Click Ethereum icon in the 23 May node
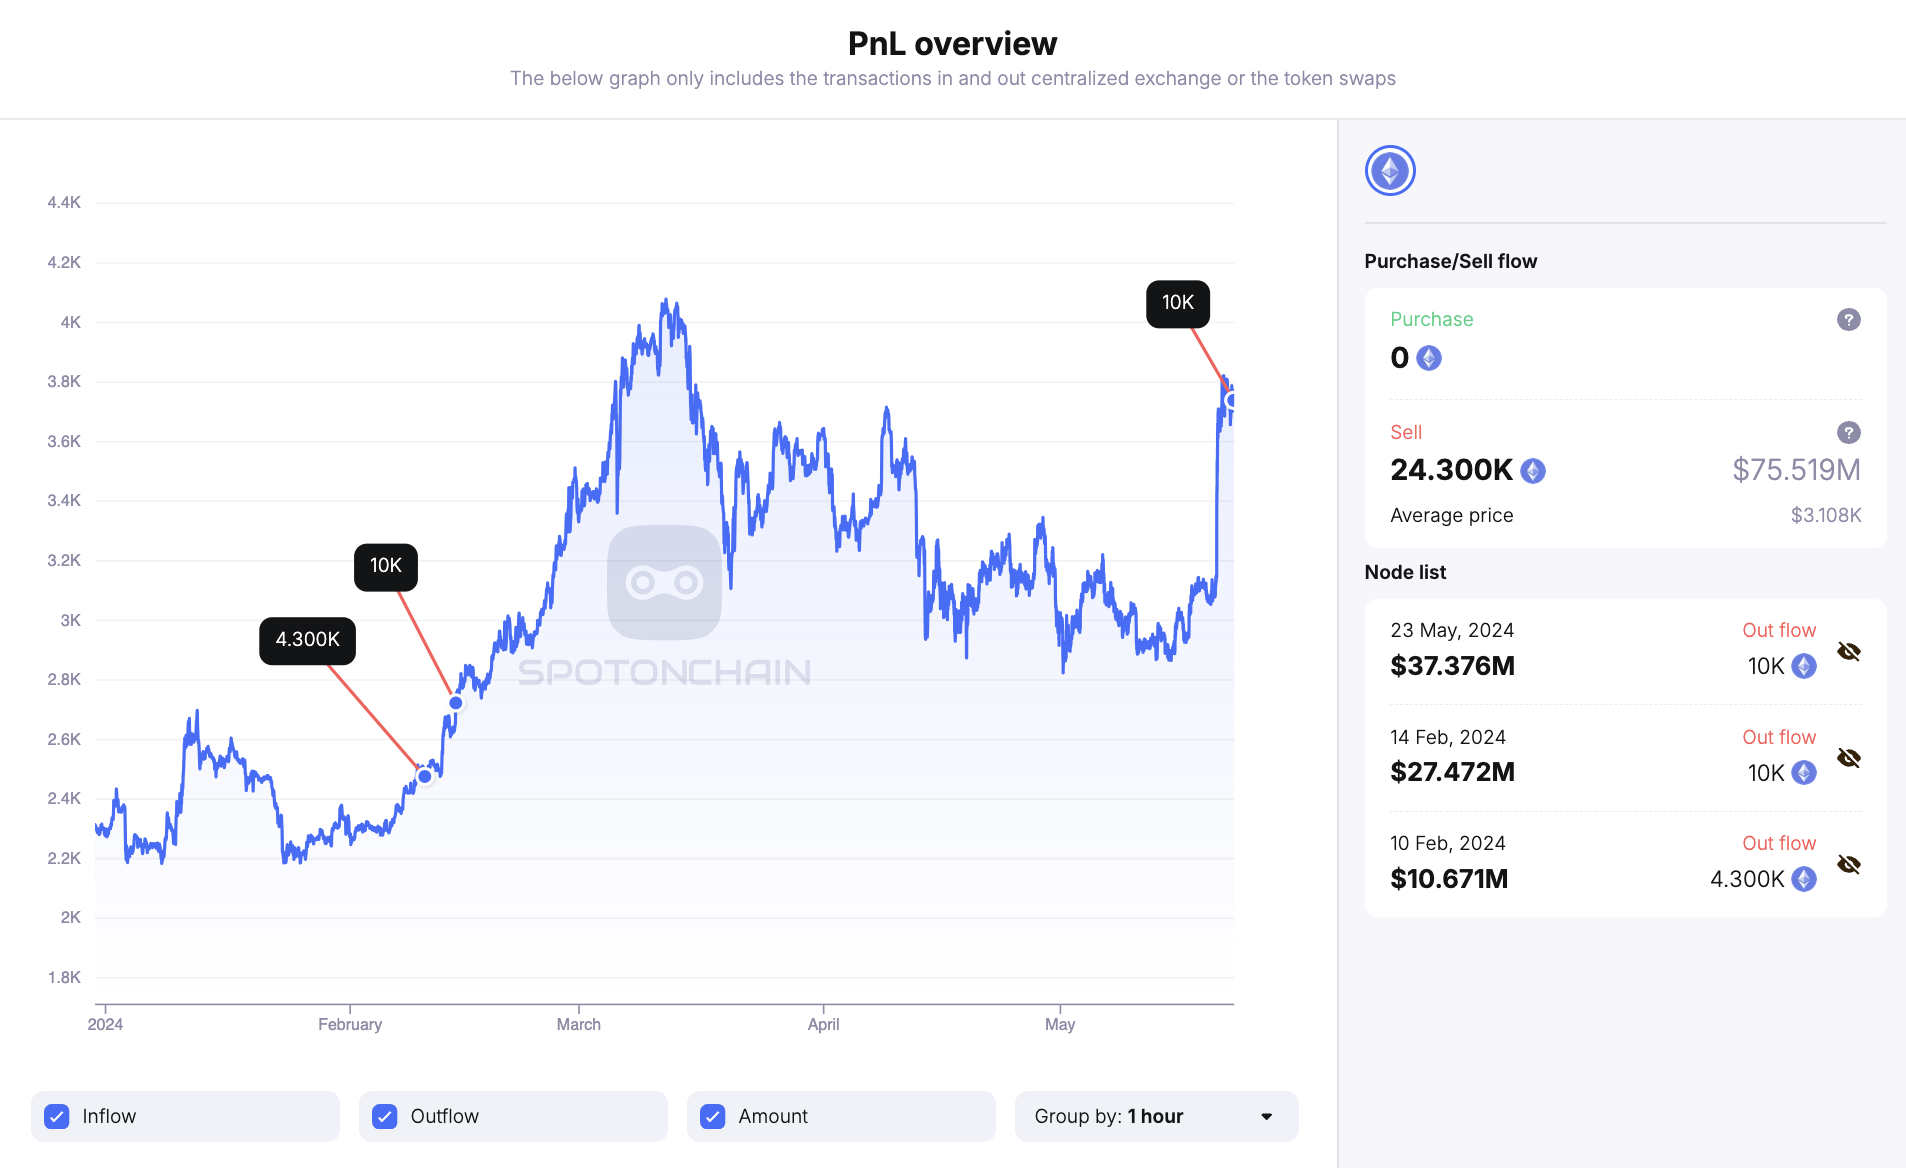 tap(1804, 666)
